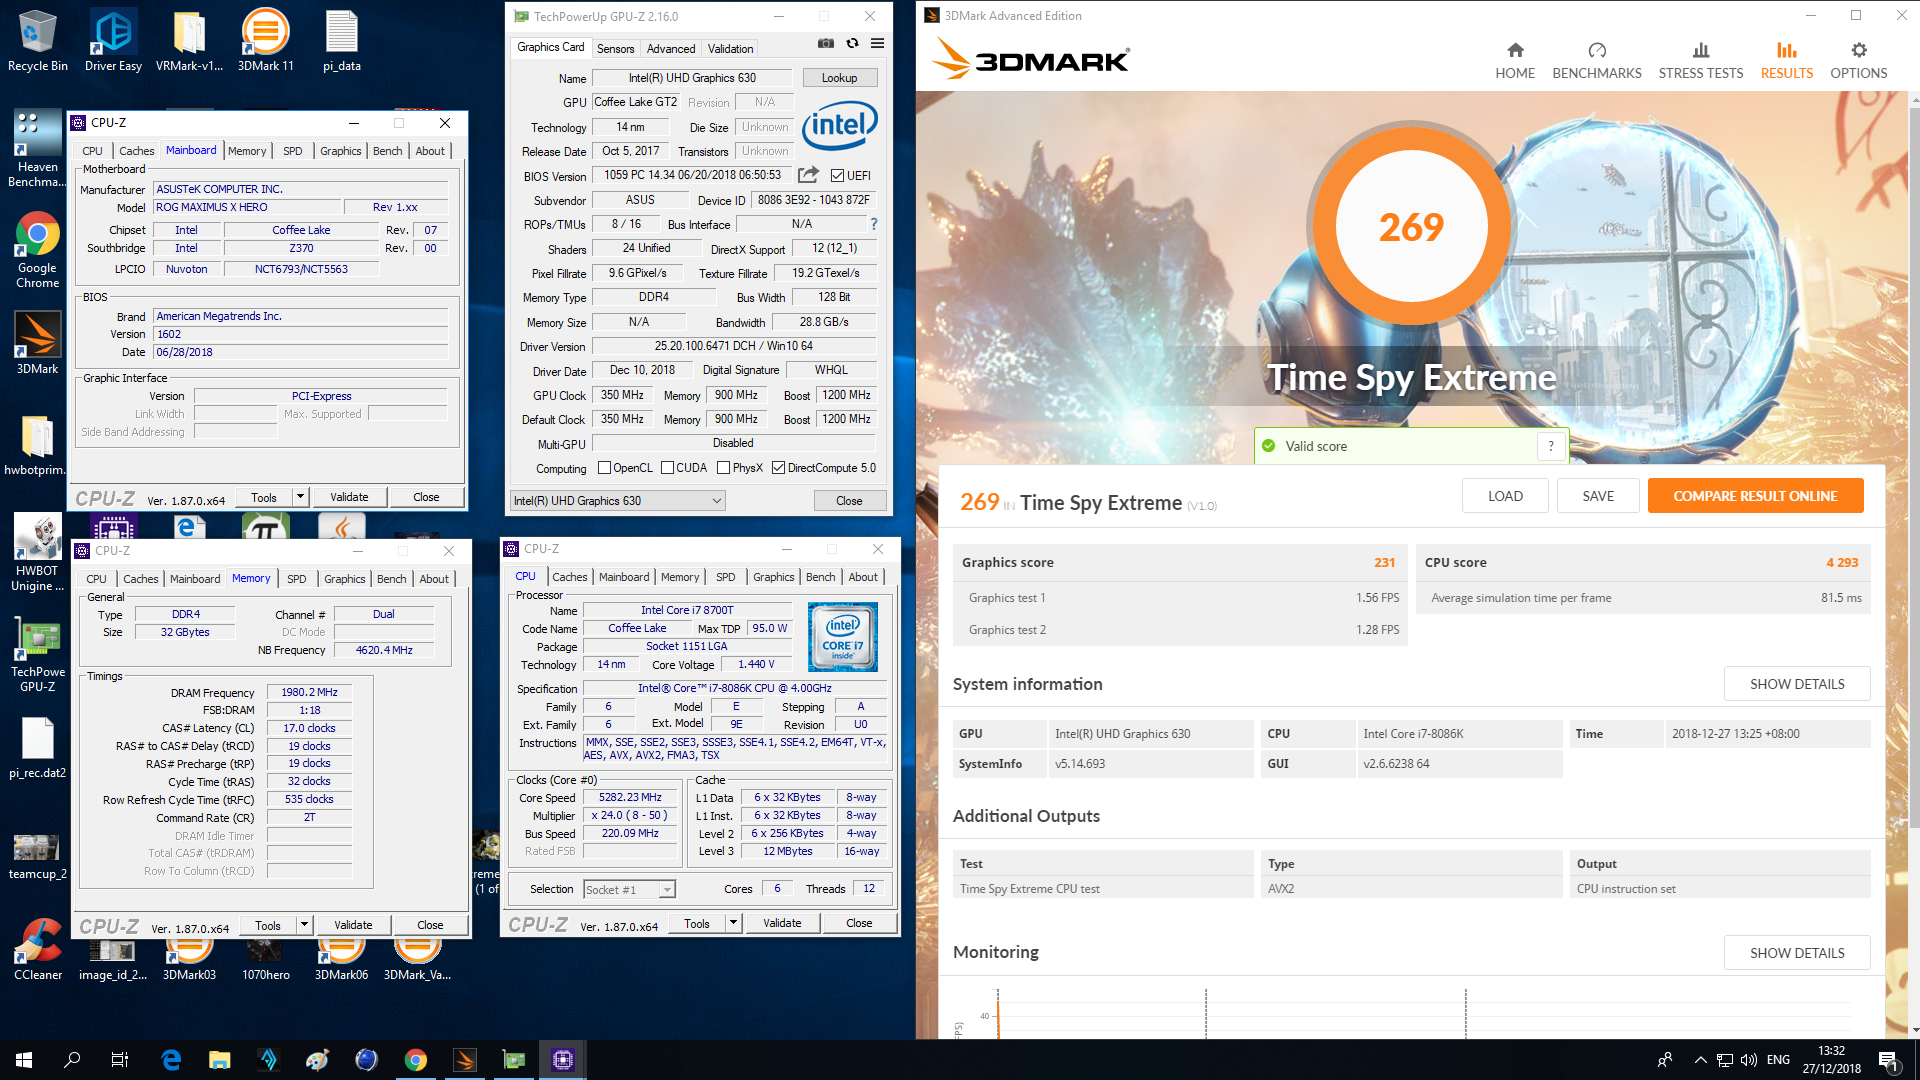Open GPU selection dropdown in GPU-Z
Screen dimensions: 1920x1080
(x=617, y=501)
